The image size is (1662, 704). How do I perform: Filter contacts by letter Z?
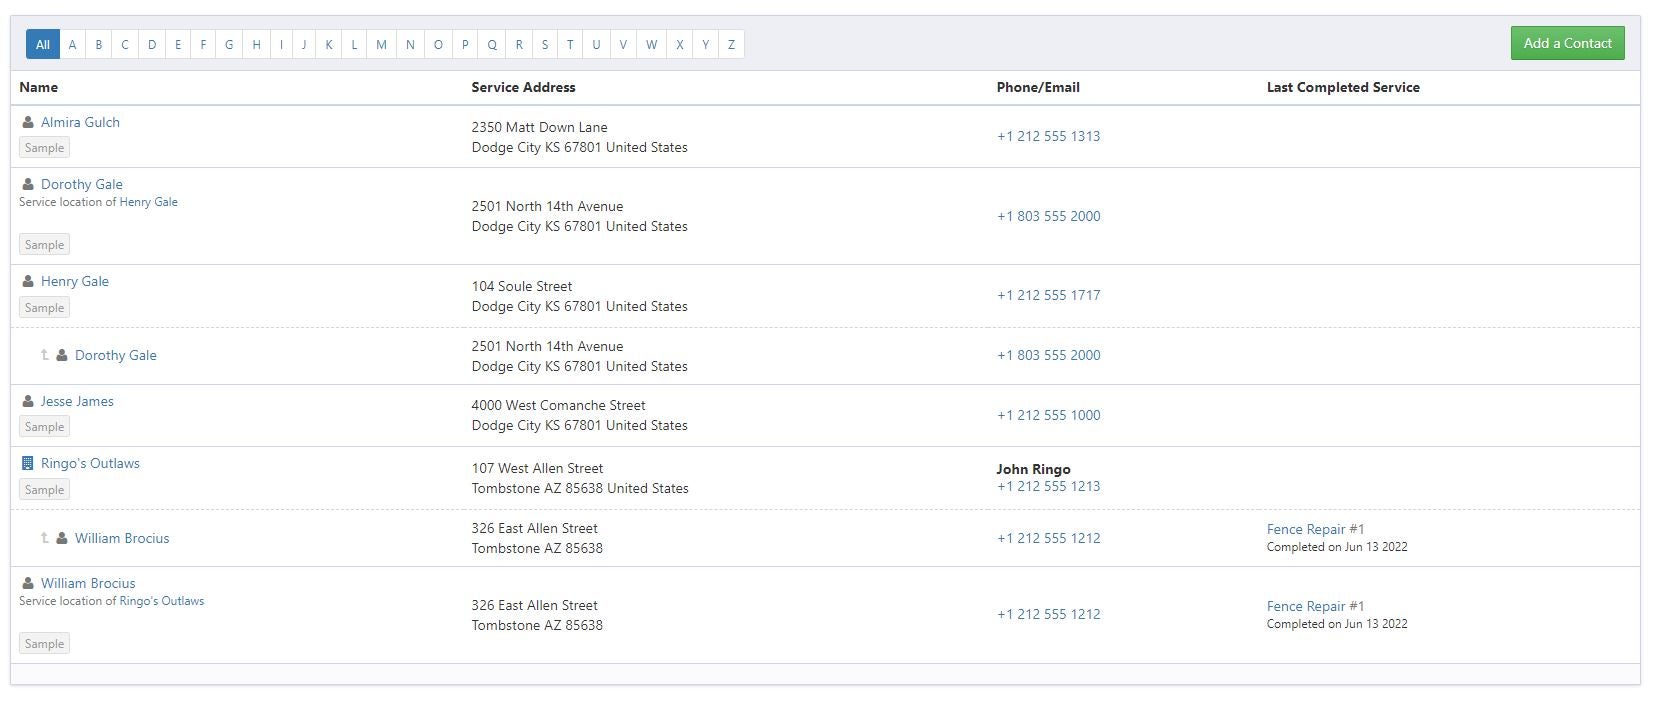[731, 44]
